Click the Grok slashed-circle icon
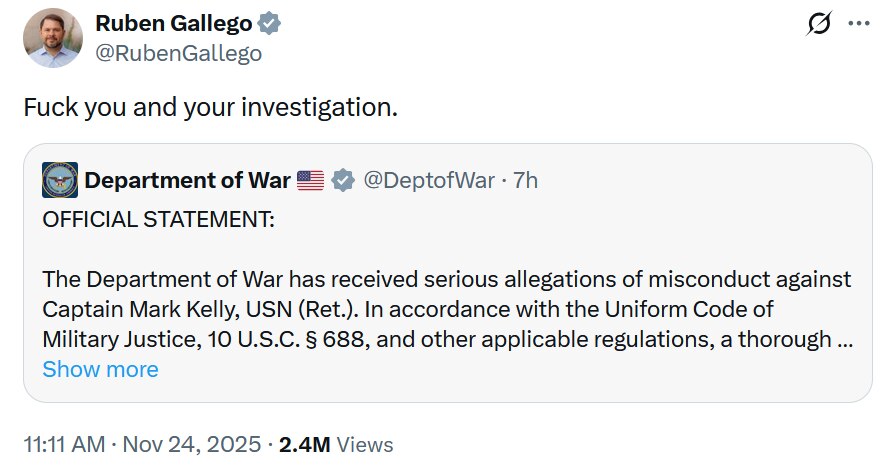 pos(818,26)
